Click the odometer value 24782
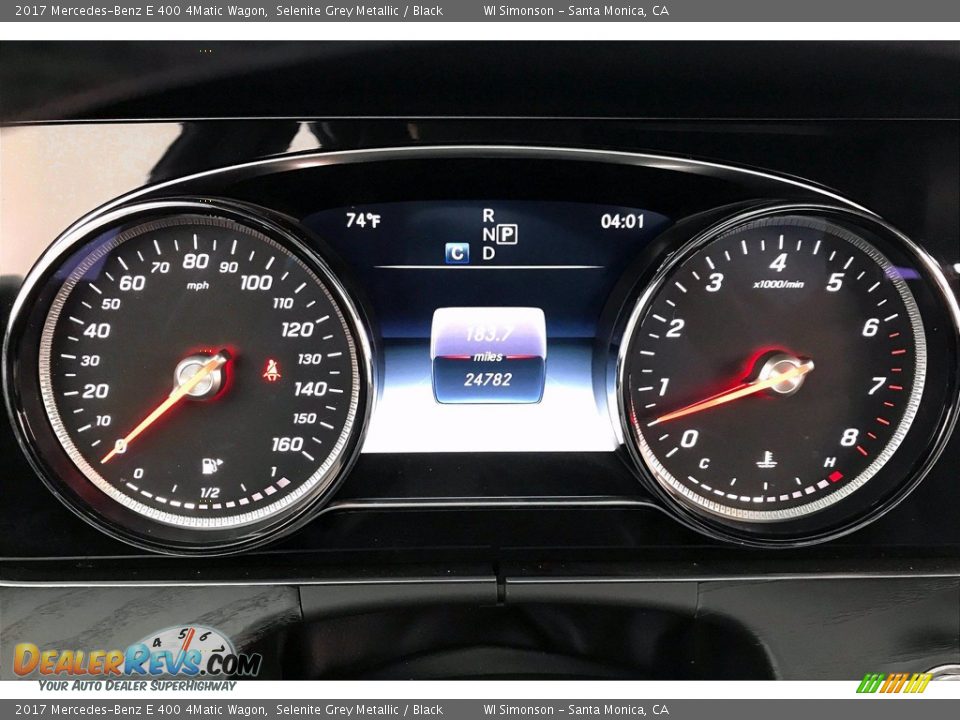The height and width of the screenshot is (720, 960). click(487, 380)
